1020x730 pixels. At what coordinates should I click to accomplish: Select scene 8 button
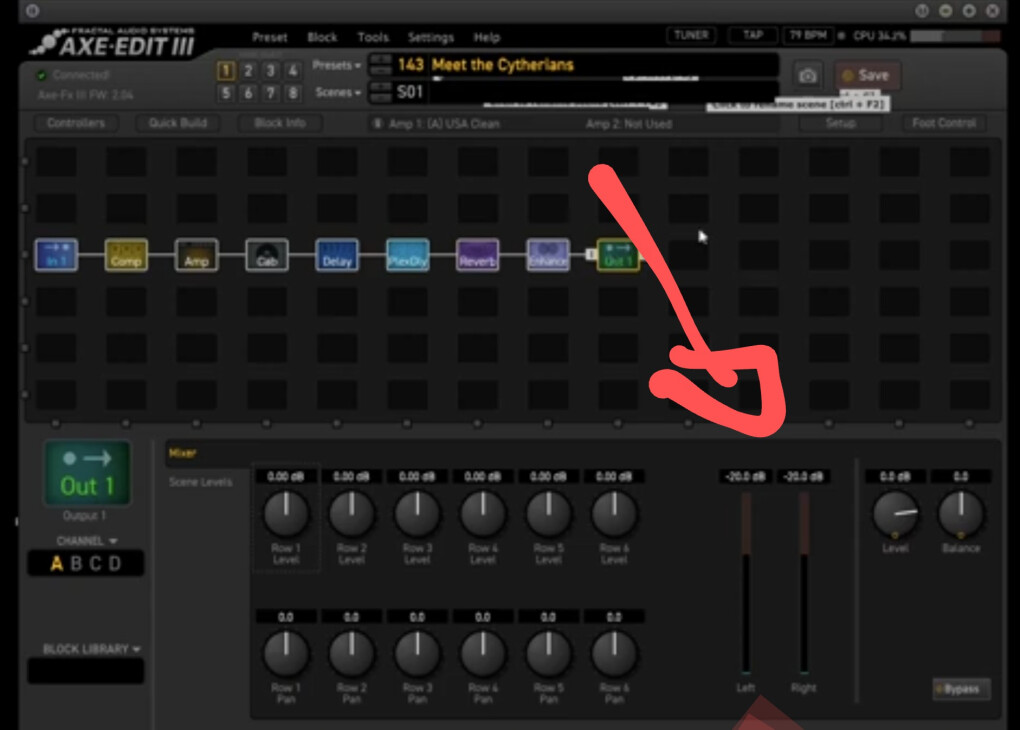[293, 93]
